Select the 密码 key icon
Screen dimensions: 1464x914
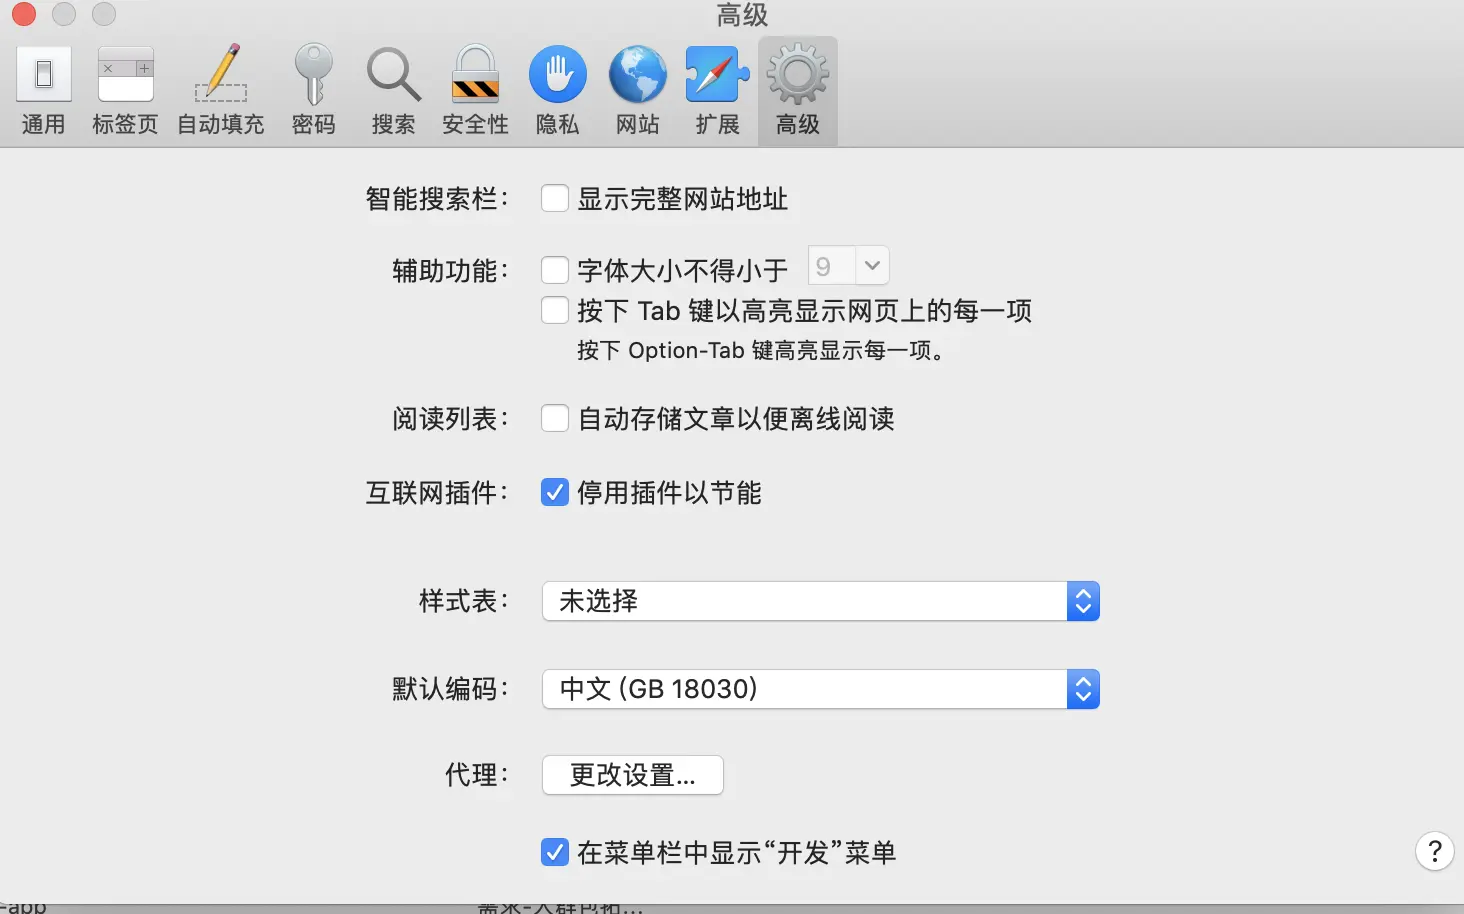tap(313, 91)
